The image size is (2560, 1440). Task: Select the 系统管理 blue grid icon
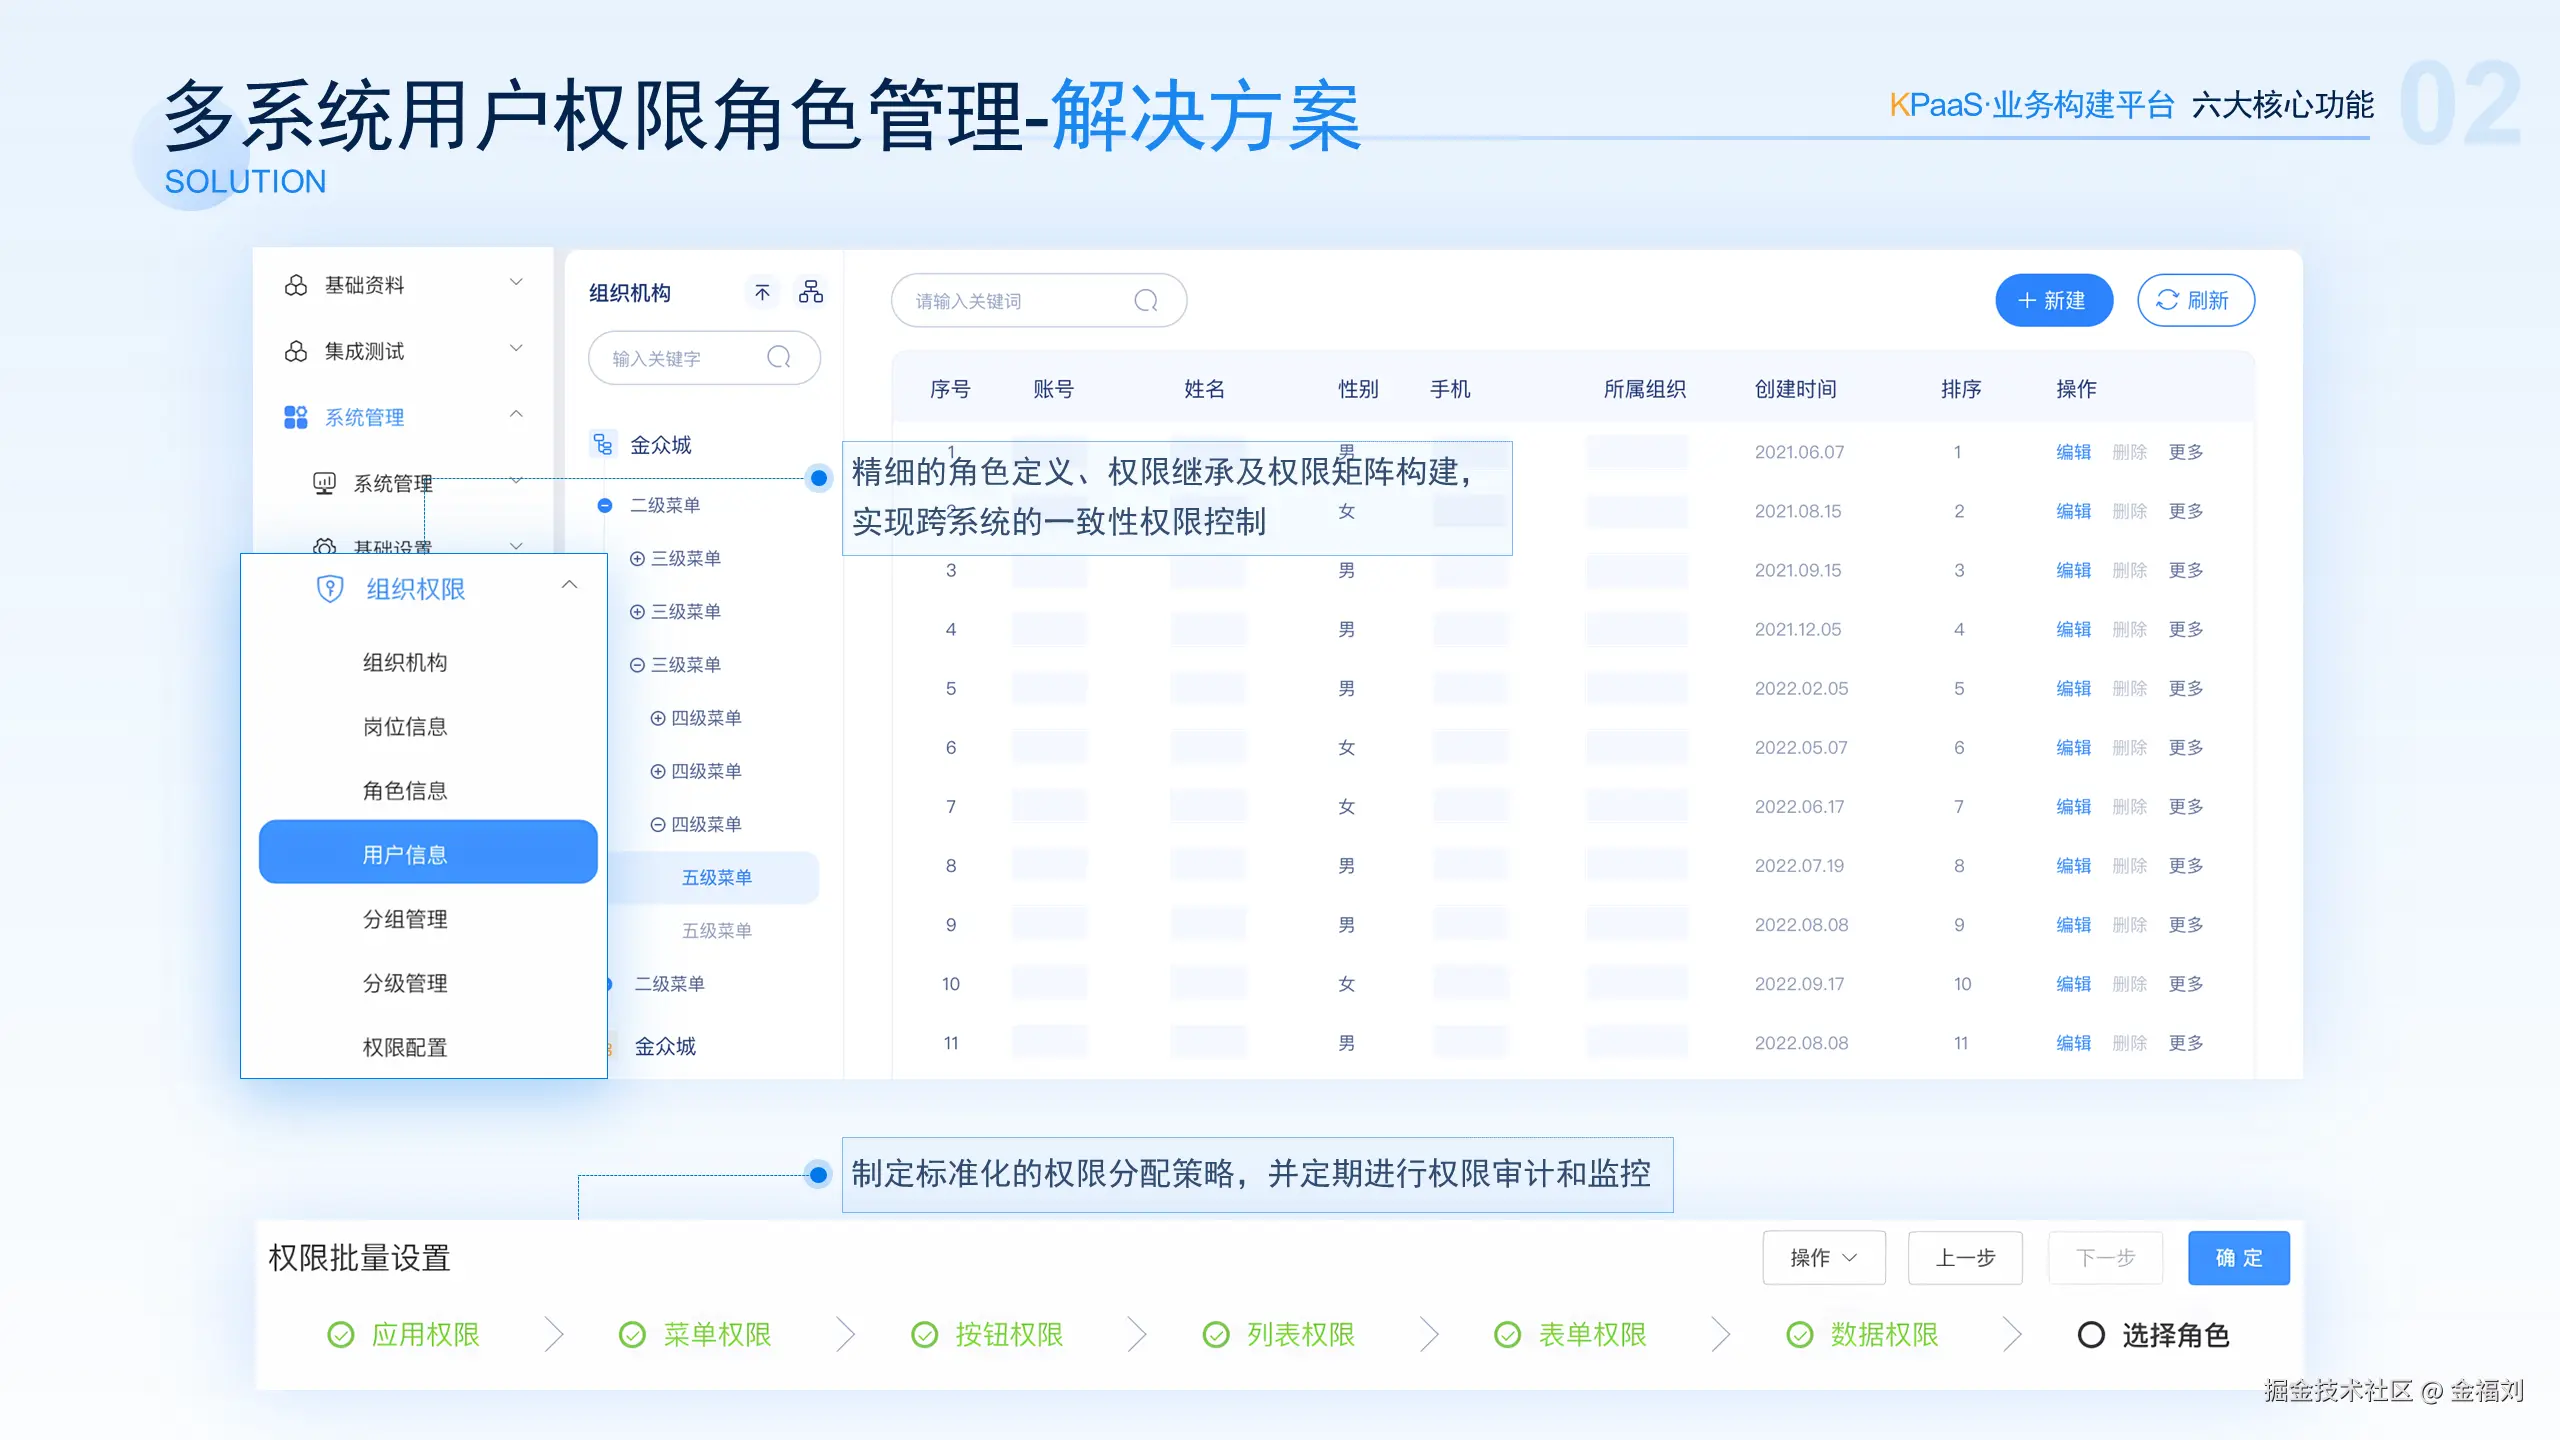295,416
